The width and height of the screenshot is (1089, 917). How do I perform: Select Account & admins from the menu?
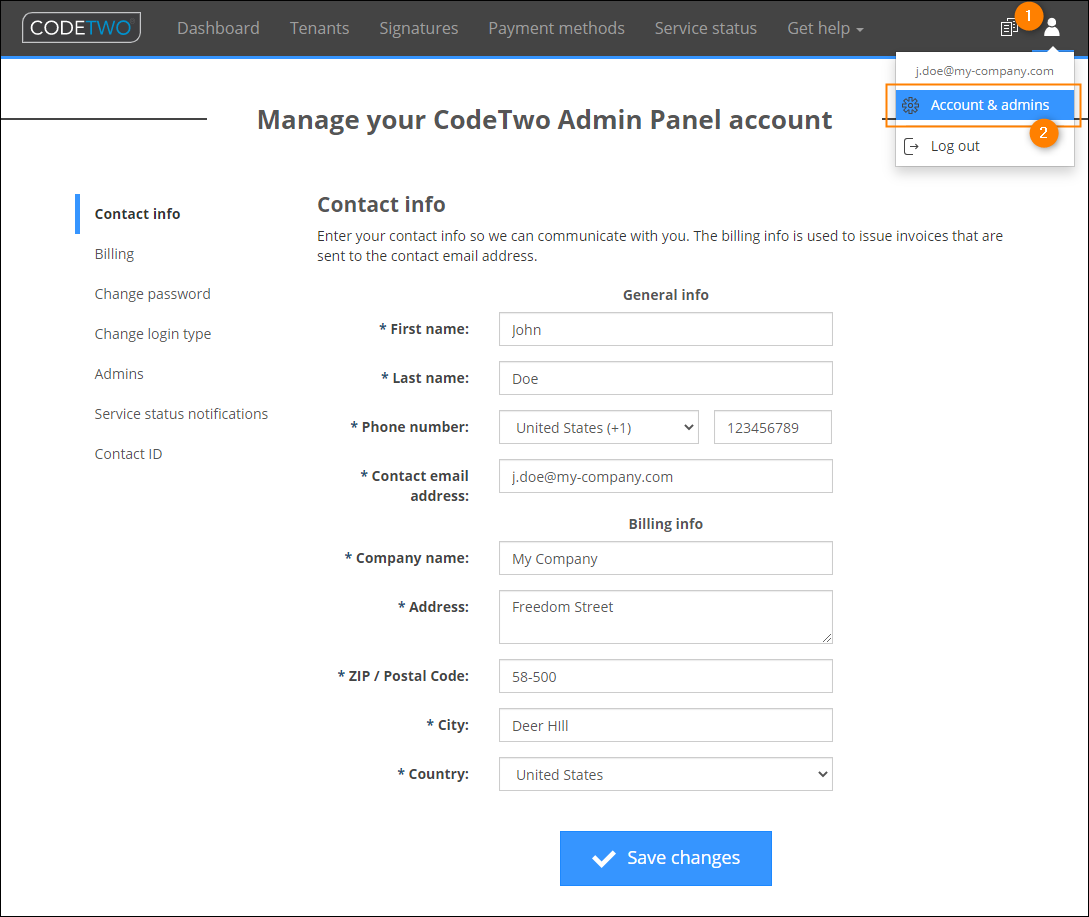991,105
